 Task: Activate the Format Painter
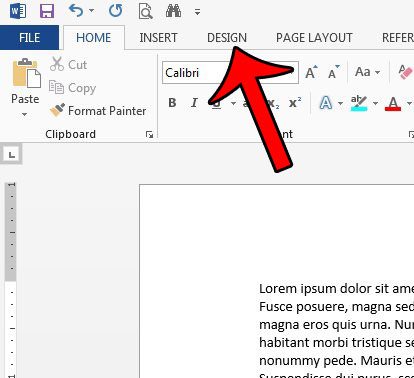pyautogui.click(x=98, y=111)
